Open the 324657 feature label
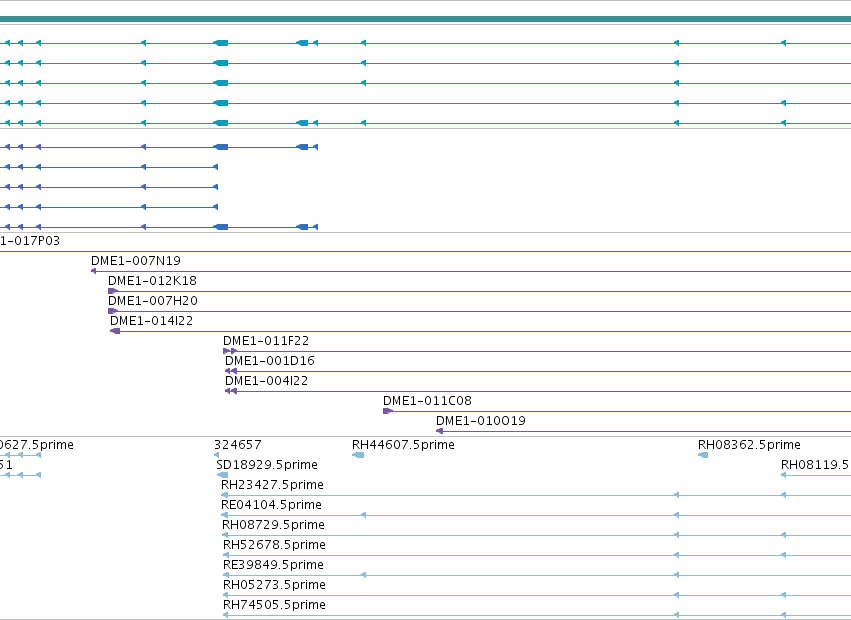This screenshot has width=851, height=620. click(x=238, y=445)
